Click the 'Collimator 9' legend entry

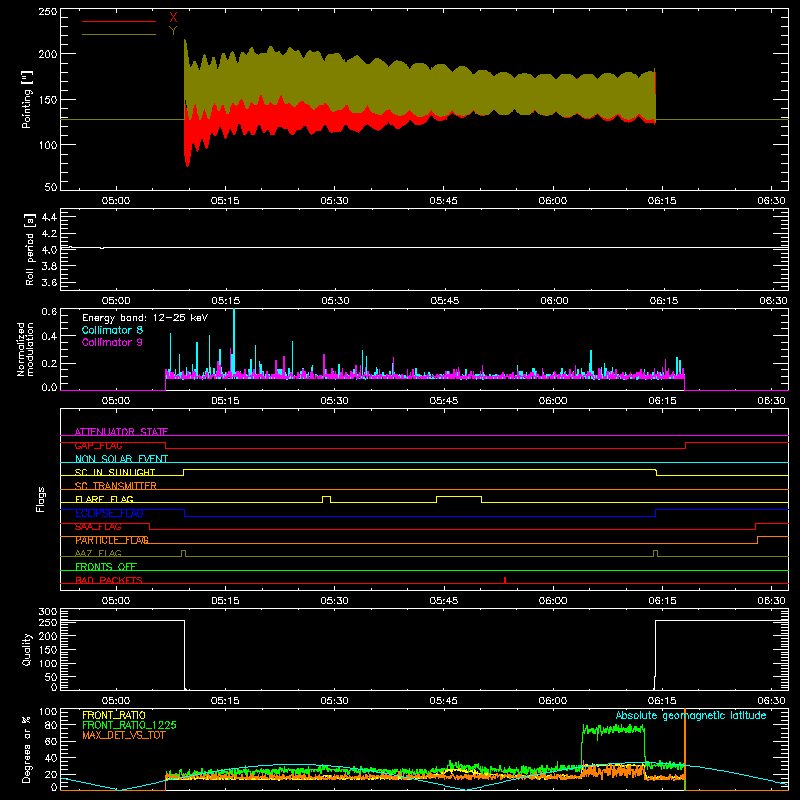click(x=112, y=342)
